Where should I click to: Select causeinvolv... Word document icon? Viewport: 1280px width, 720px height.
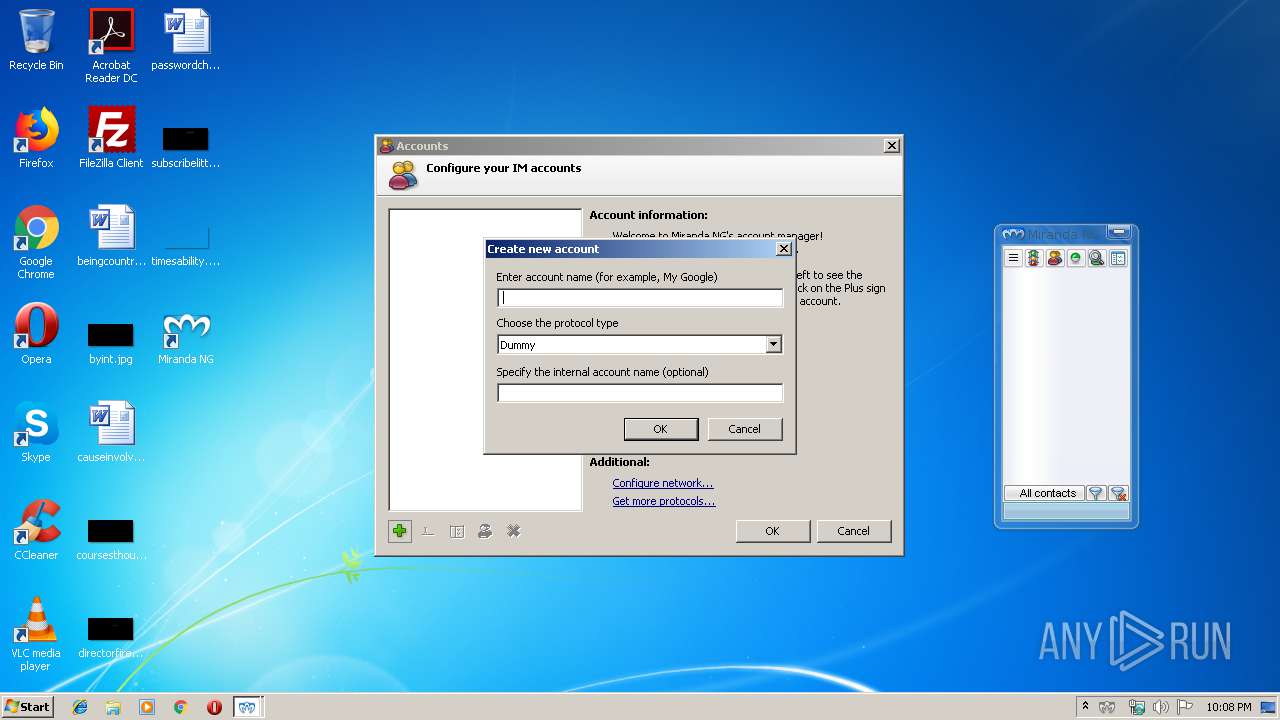click(x=111, y=432)
